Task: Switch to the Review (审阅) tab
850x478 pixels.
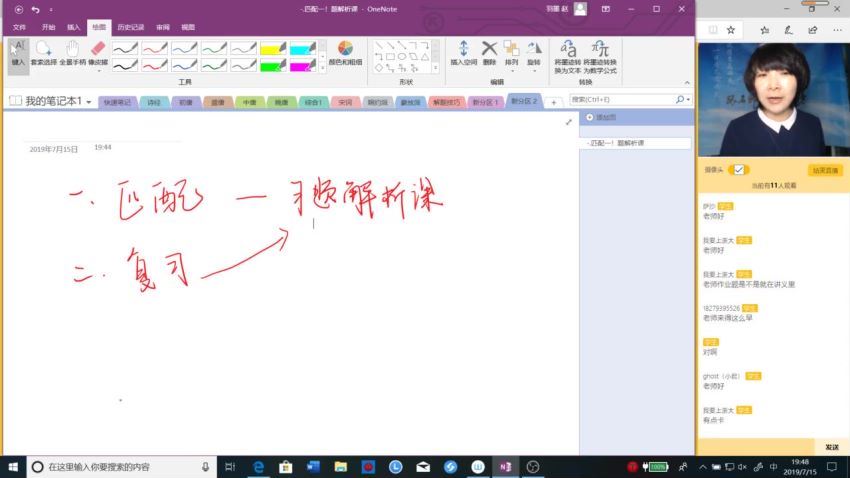Action: click(163, 27)
